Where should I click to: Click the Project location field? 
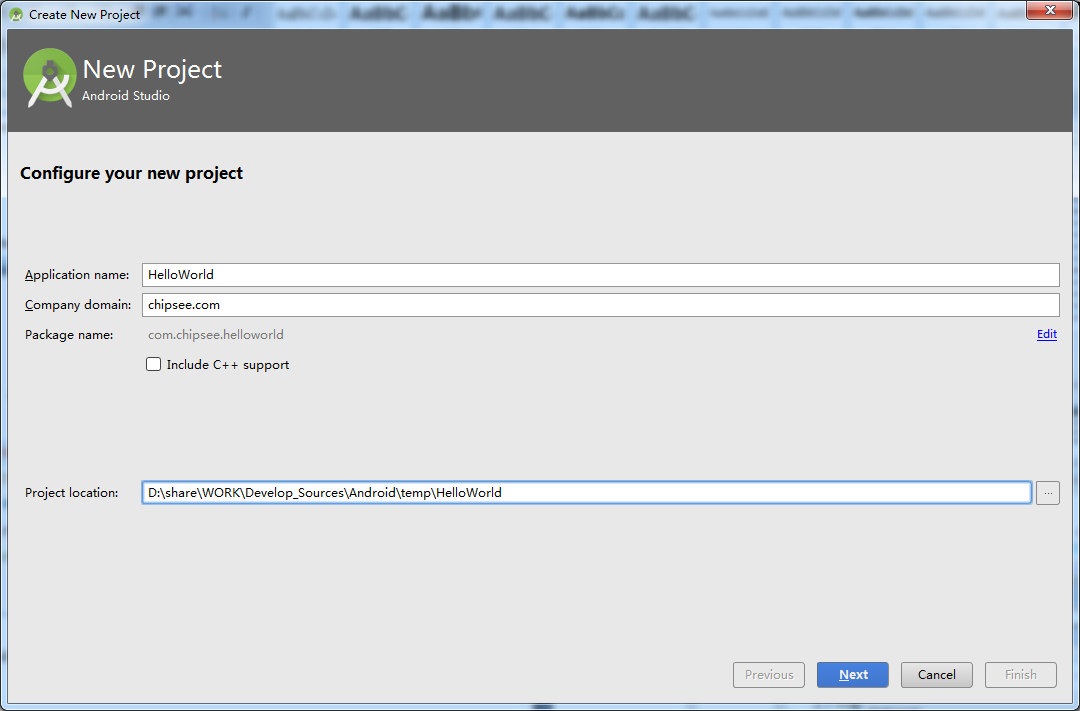click(587, 493)
